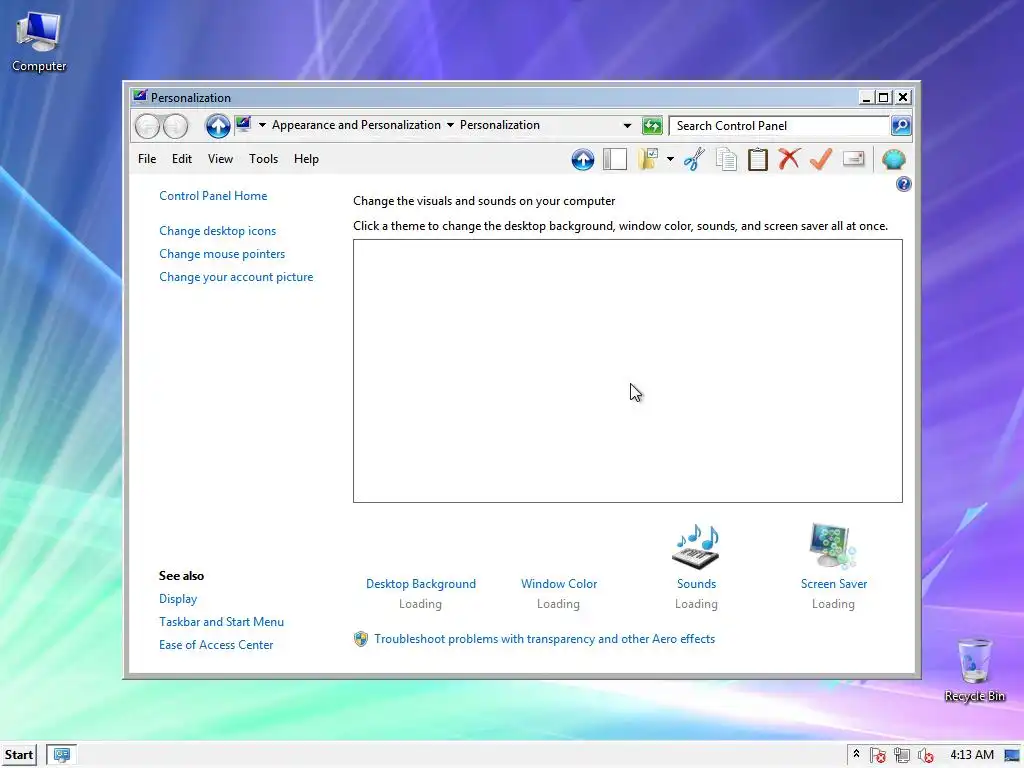
Task: Click the Back navigation arrow button
Action: point(148,125)
